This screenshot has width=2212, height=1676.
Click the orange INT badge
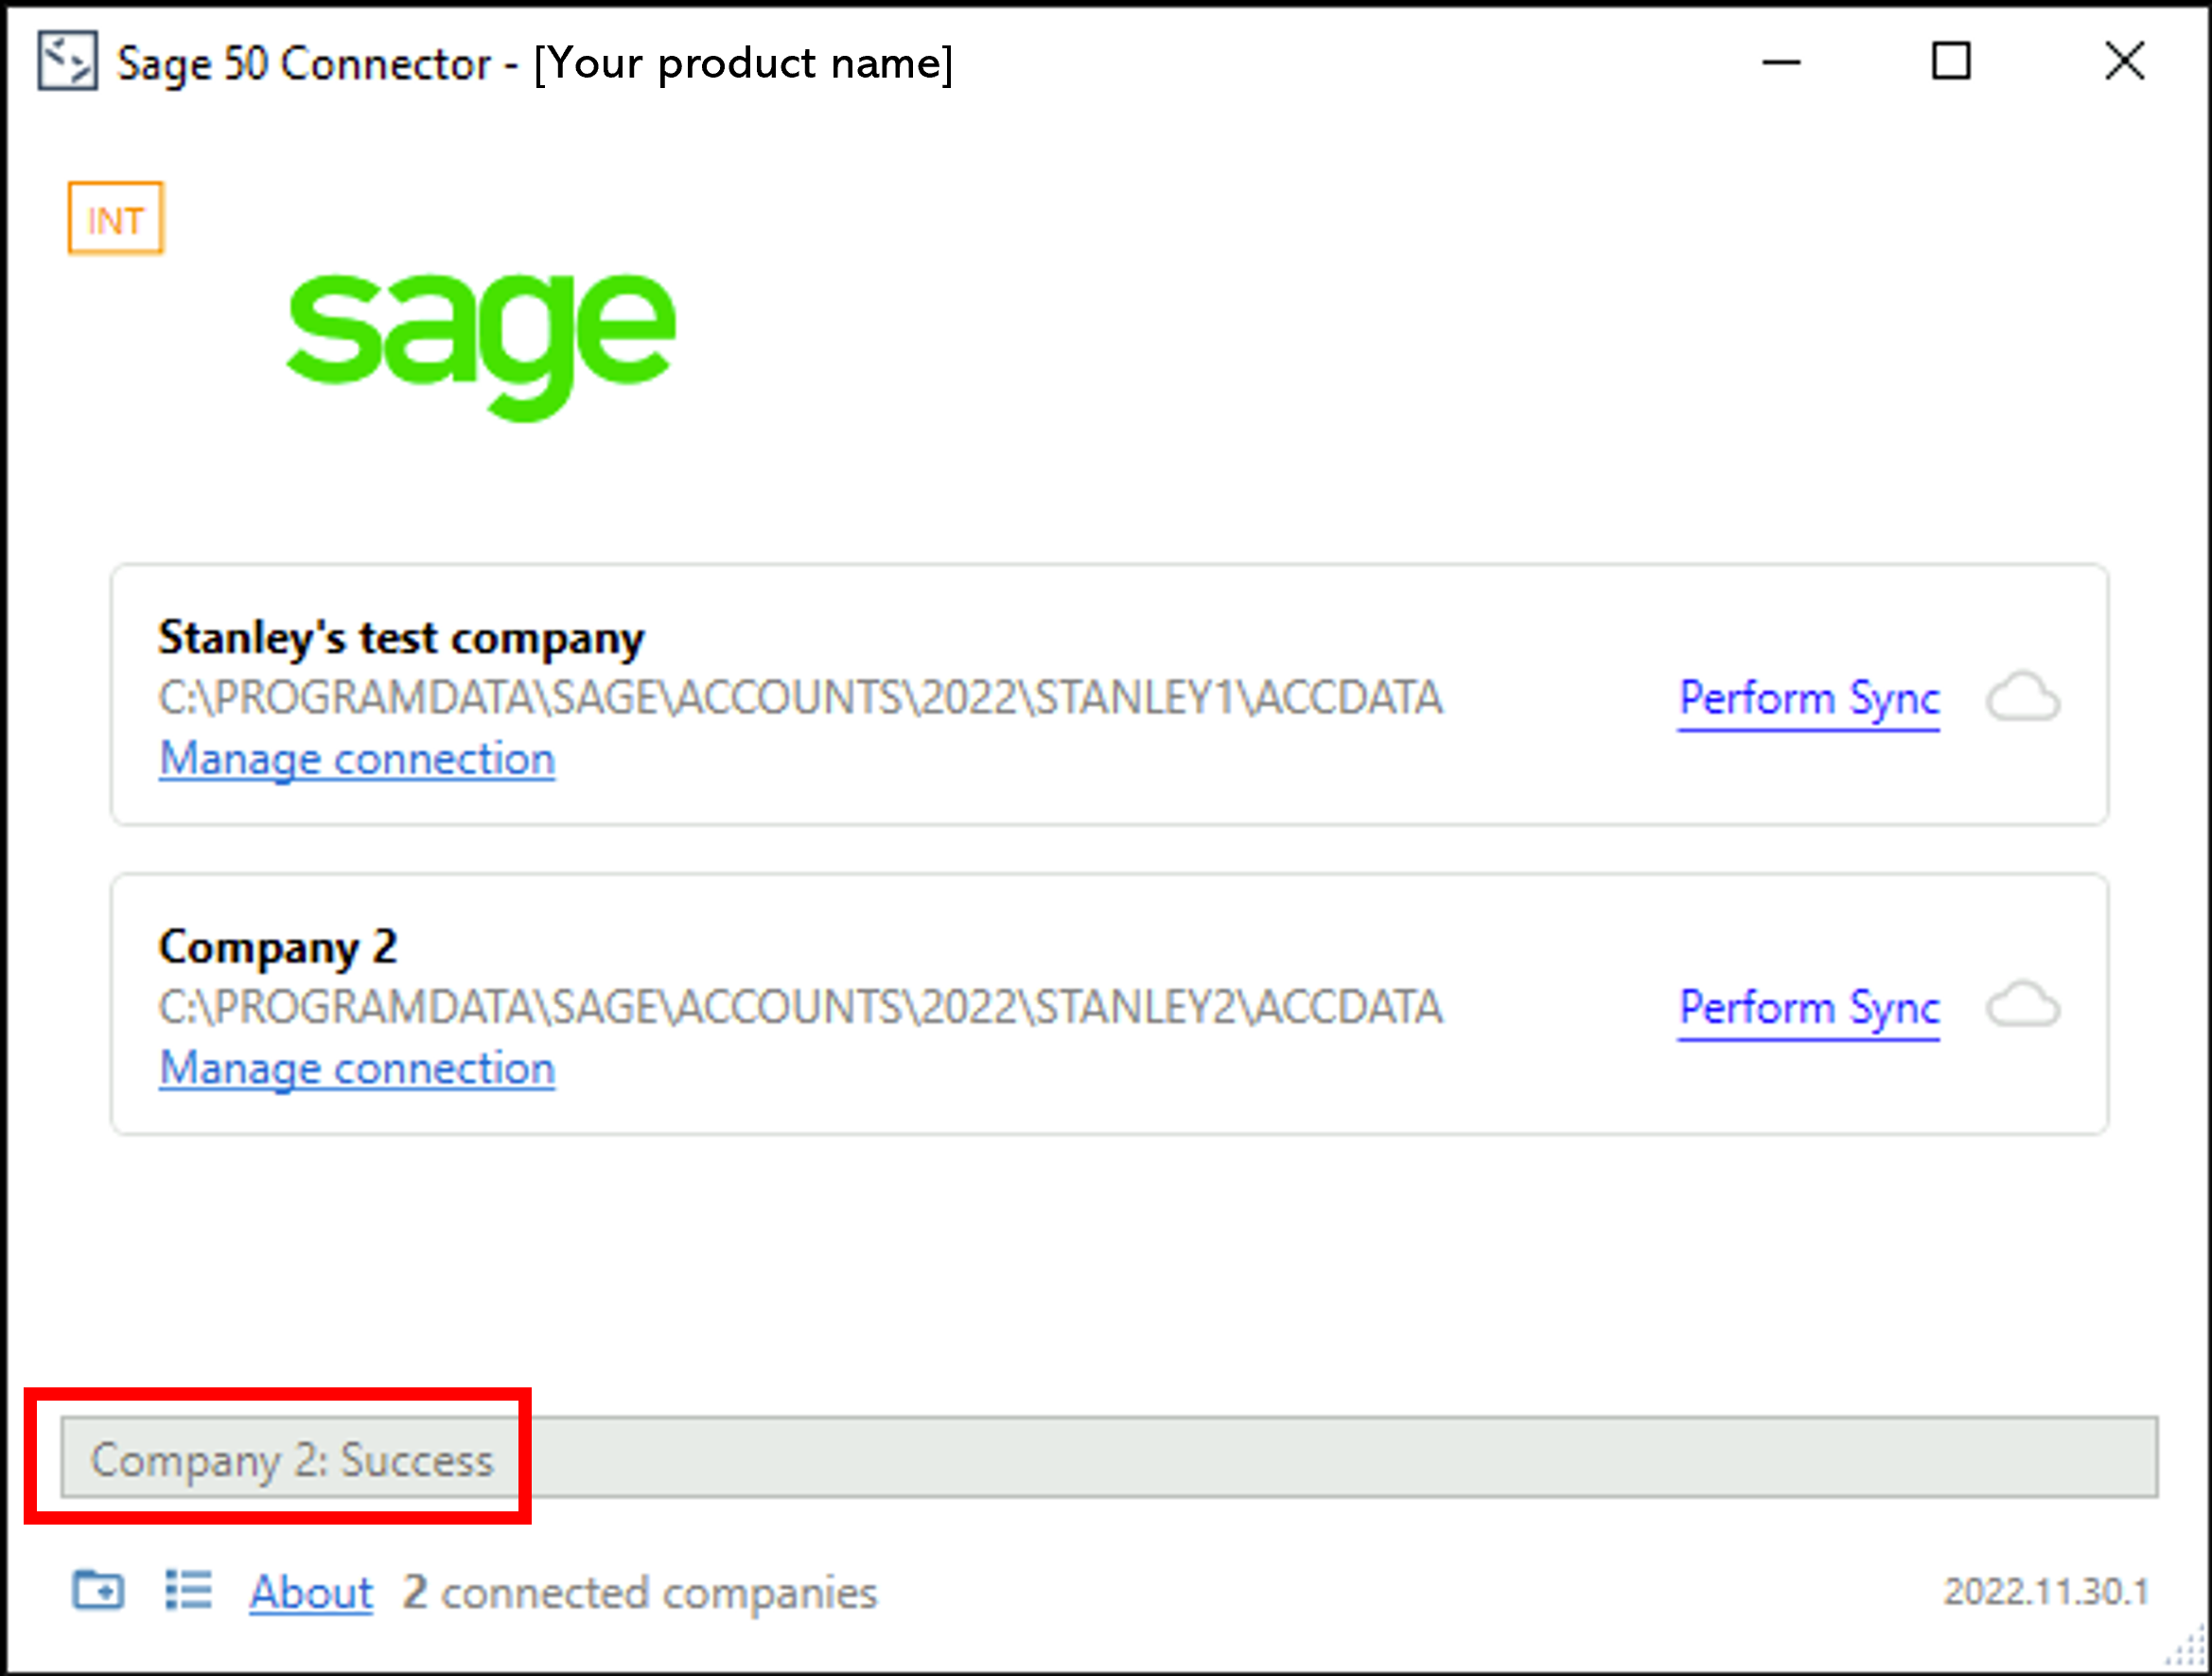click(x=116, y=219)
